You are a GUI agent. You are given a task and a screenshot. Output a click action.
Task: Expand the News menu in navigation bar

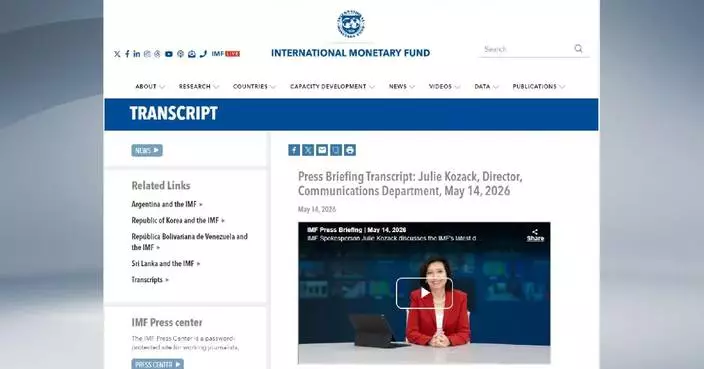pyautogui.click(x=401, y=86)
